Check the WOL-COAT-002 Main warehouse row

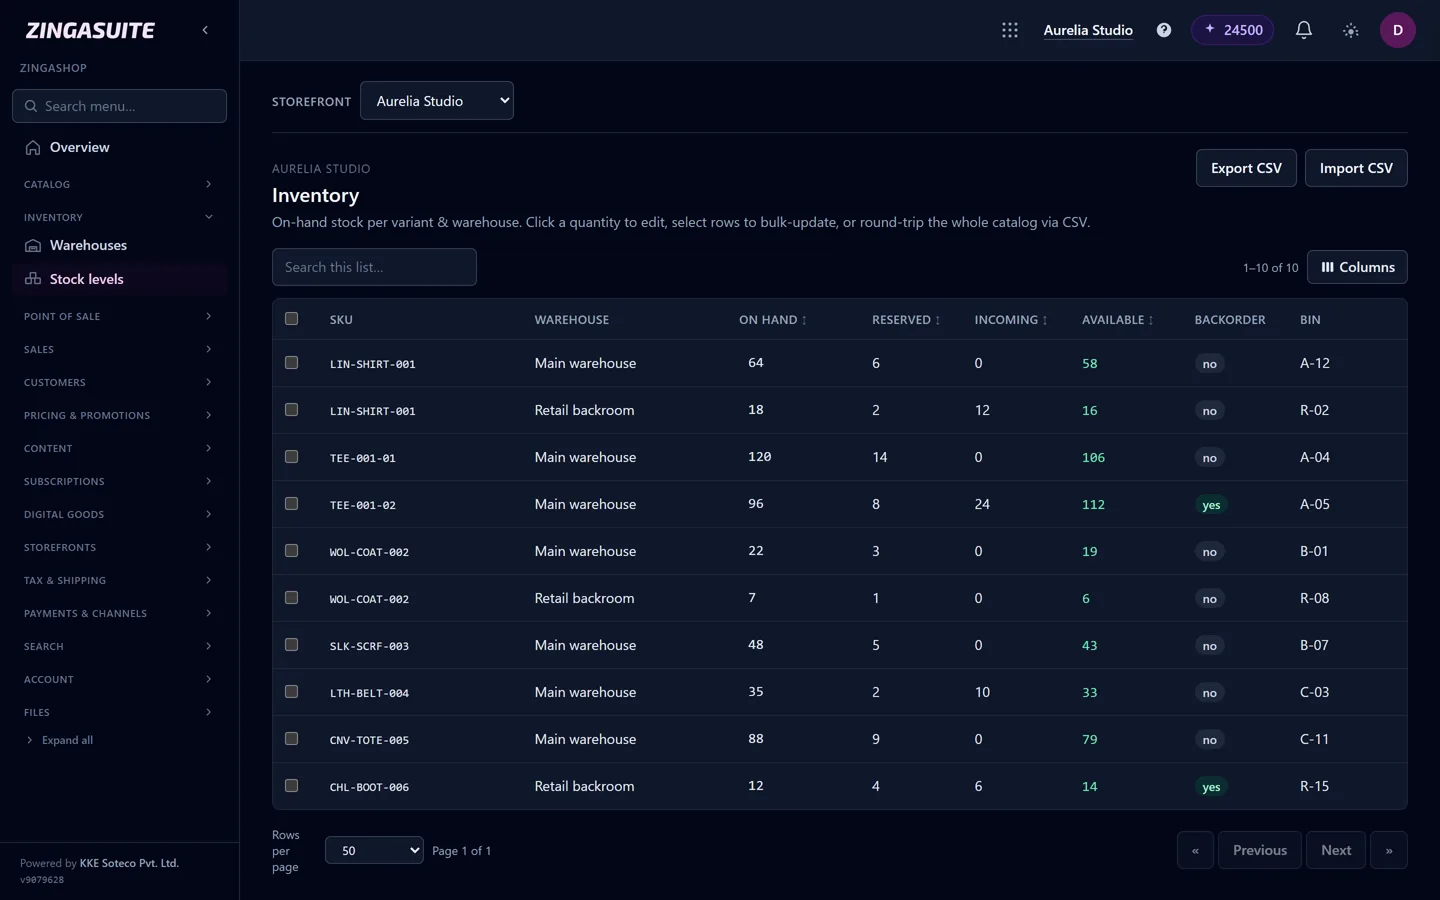[291, 551]
